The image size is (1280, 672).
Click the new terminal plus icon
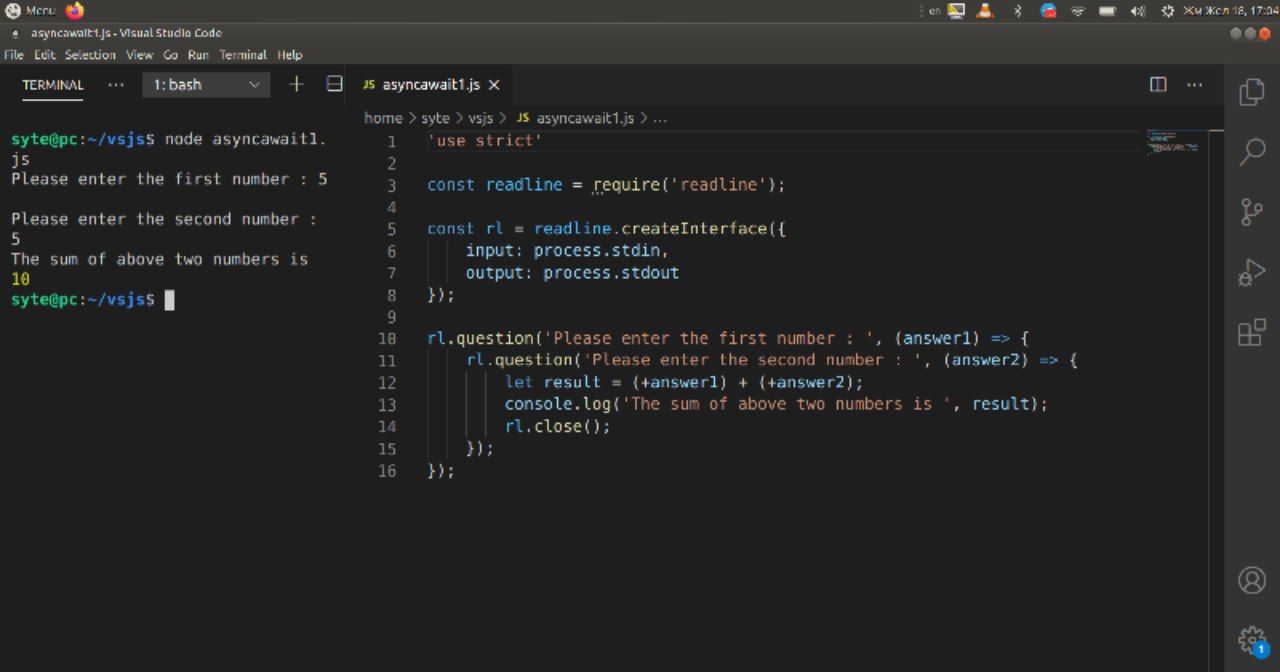coord(296,85)
